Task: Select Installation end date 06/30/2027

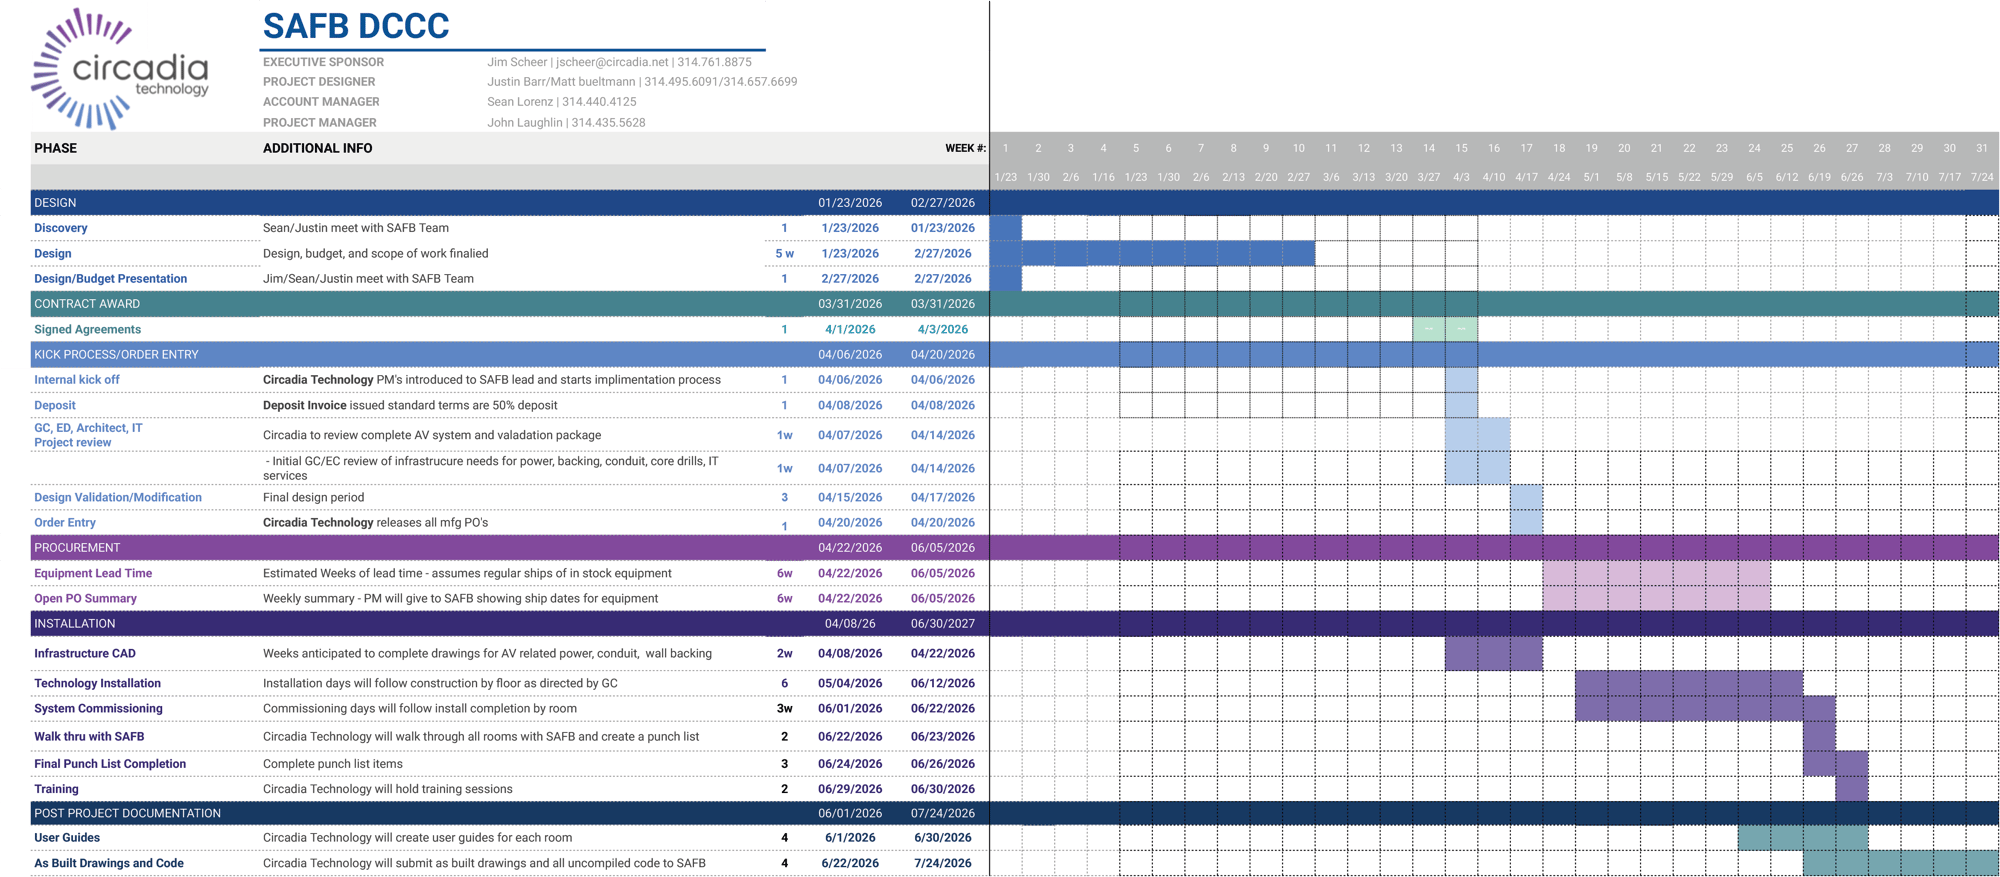Action: coord(943,624)
